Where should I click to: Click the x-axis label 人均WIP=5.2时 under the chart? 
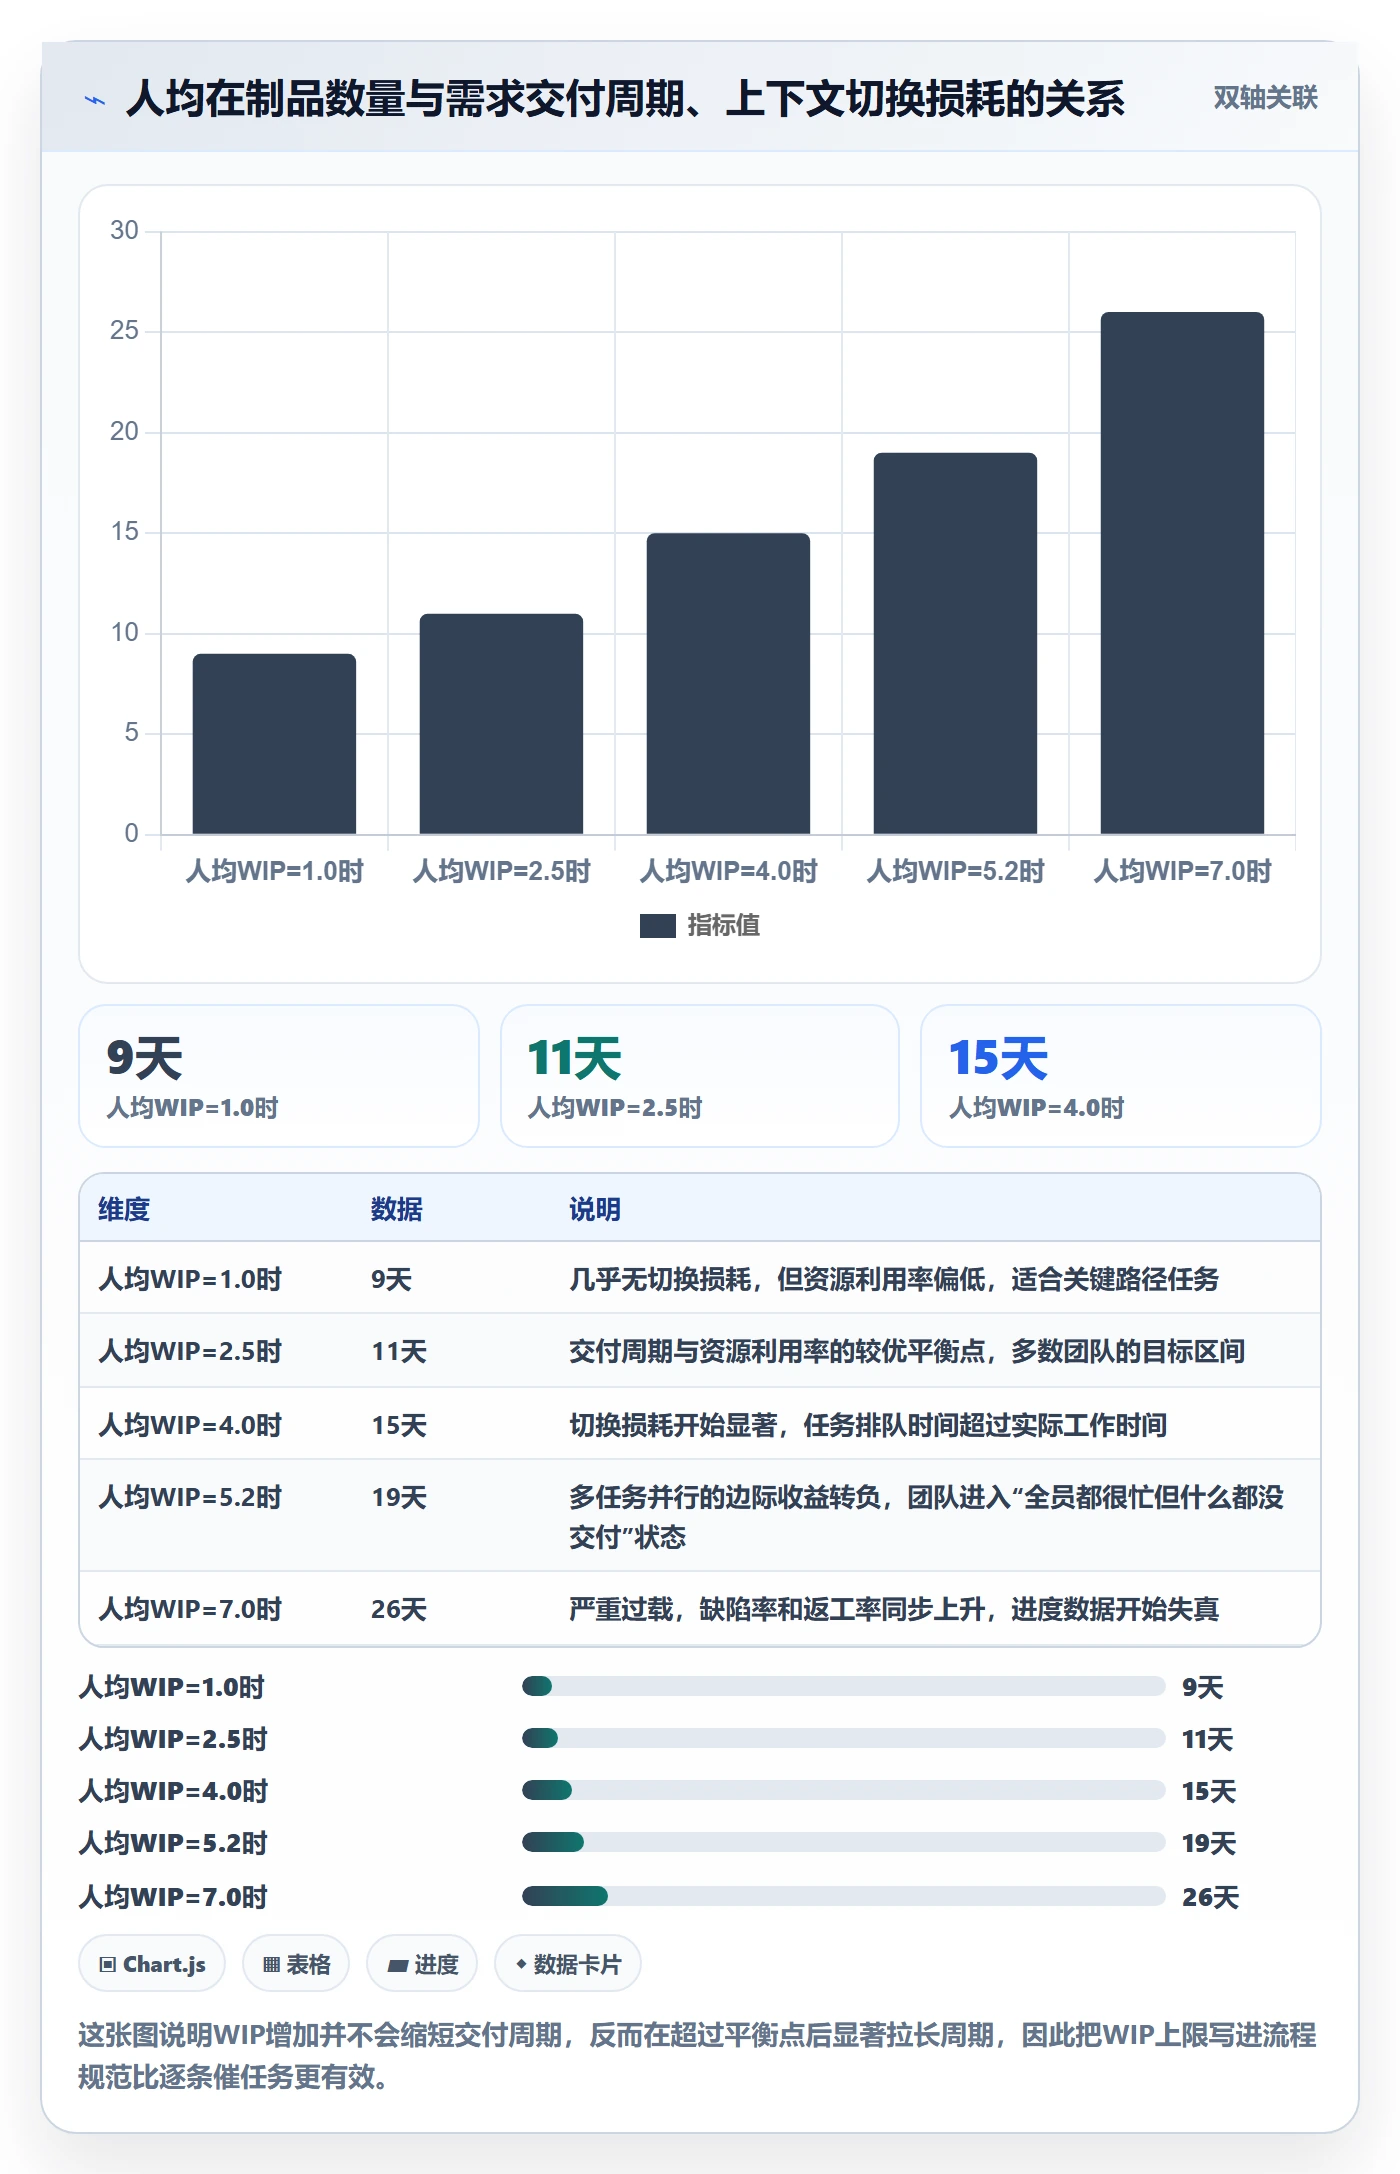(955, 872)
